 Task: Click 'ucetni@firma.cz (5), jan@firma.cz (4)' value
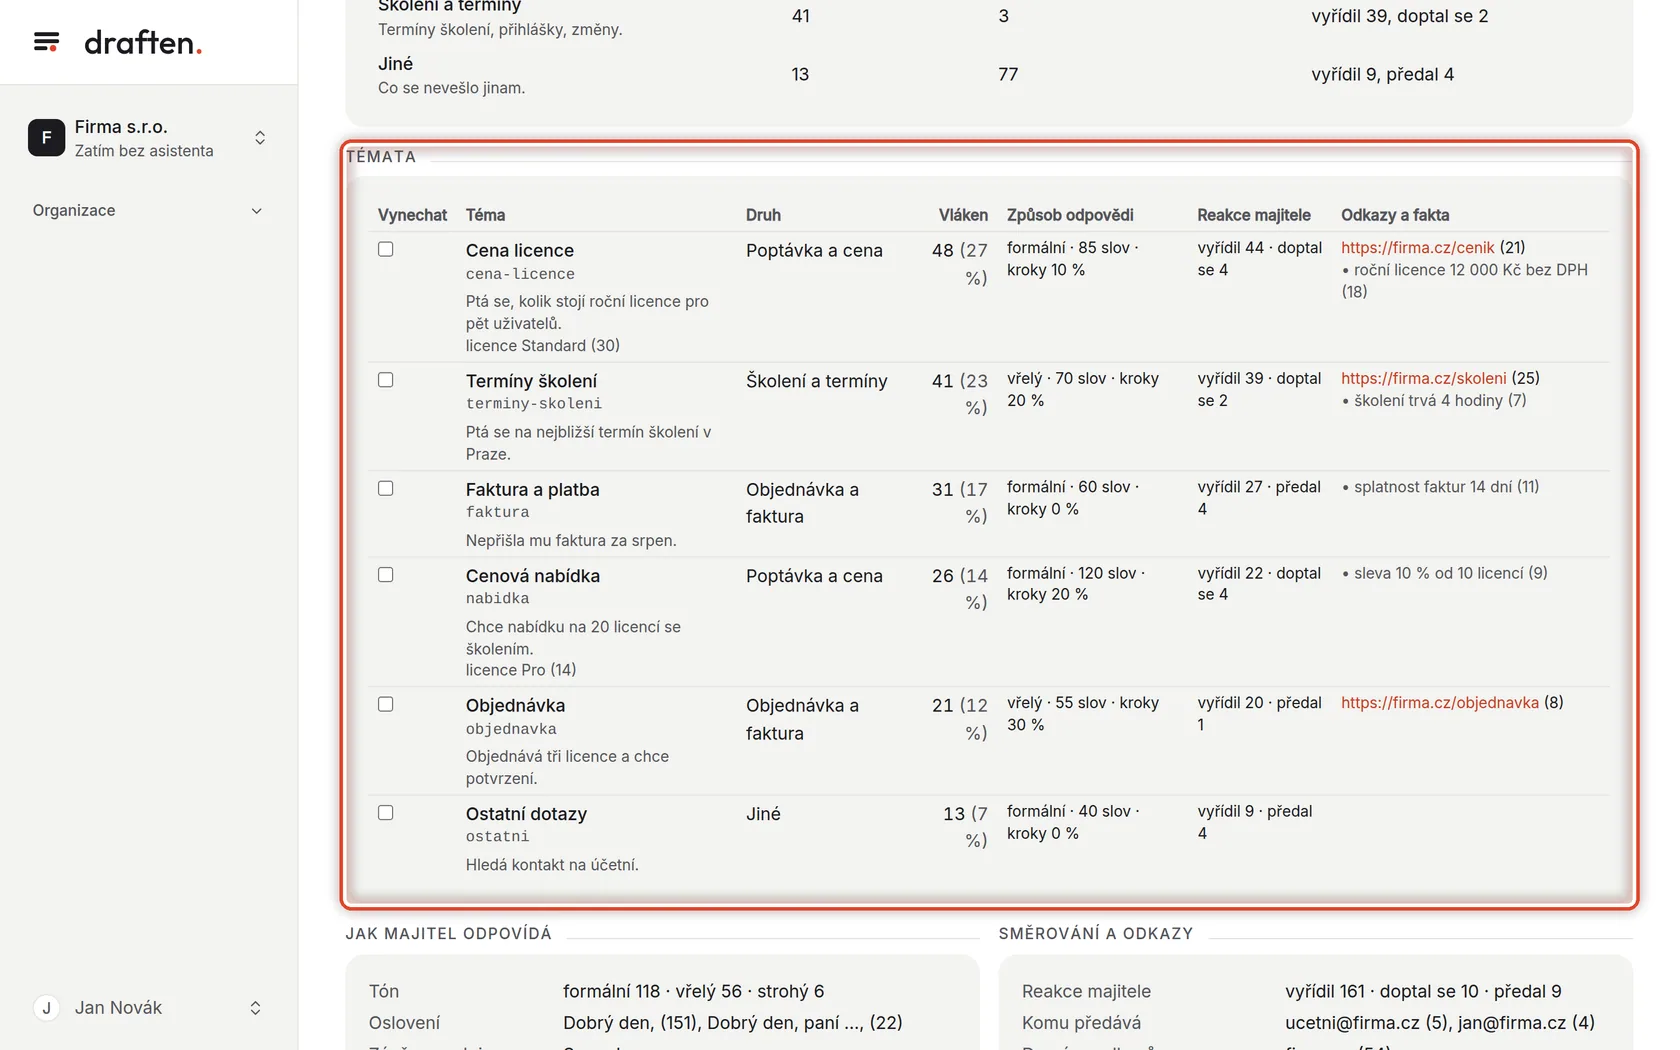click(1440, 1023)
